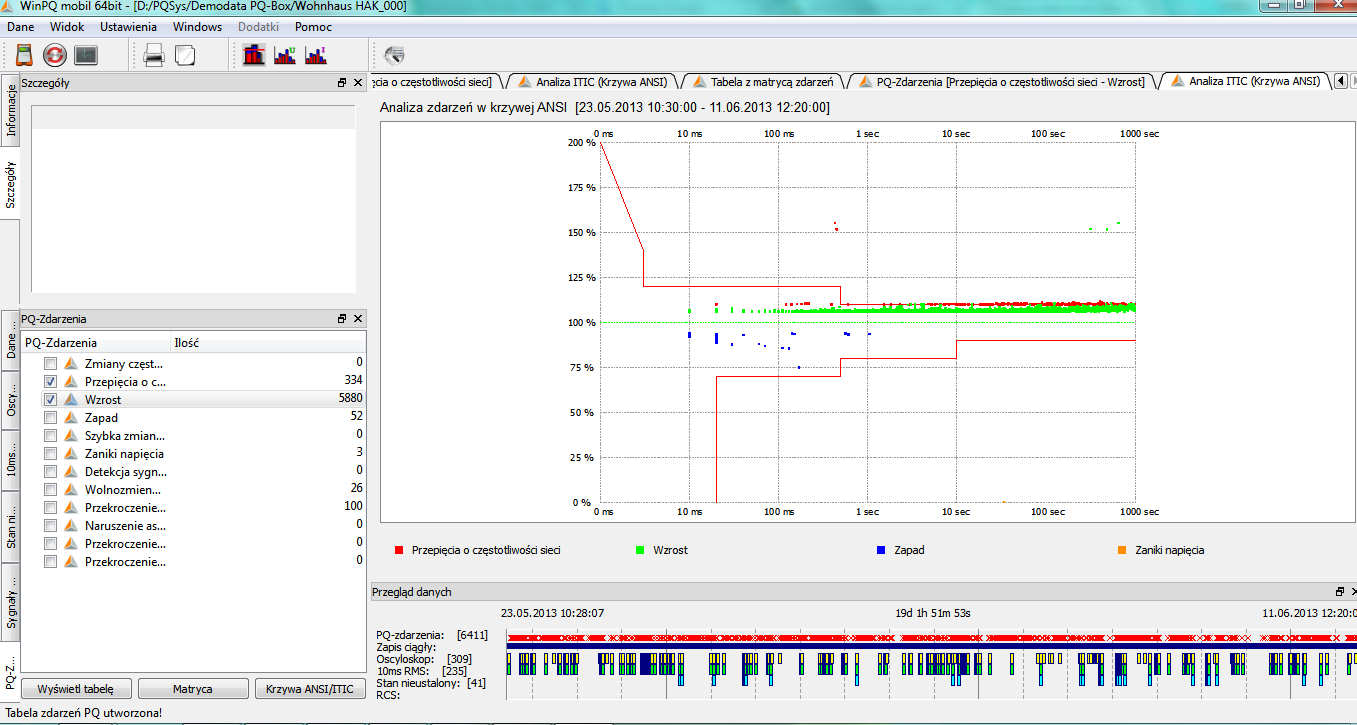Viewport: 1357px width, 725px height.
Task: Undock the PQ-Zdarzenia panel
Action: (x=342, y=319)
